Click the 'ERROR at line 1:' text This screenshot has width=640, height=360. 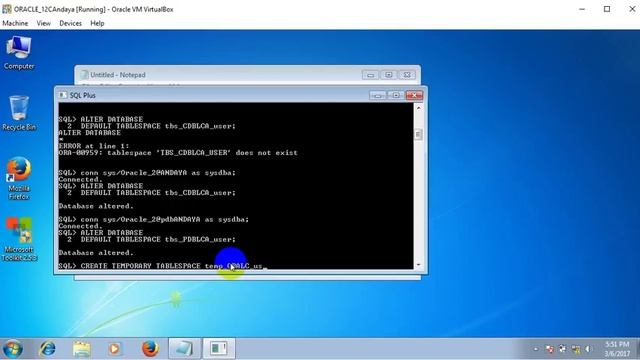[94, 146]
